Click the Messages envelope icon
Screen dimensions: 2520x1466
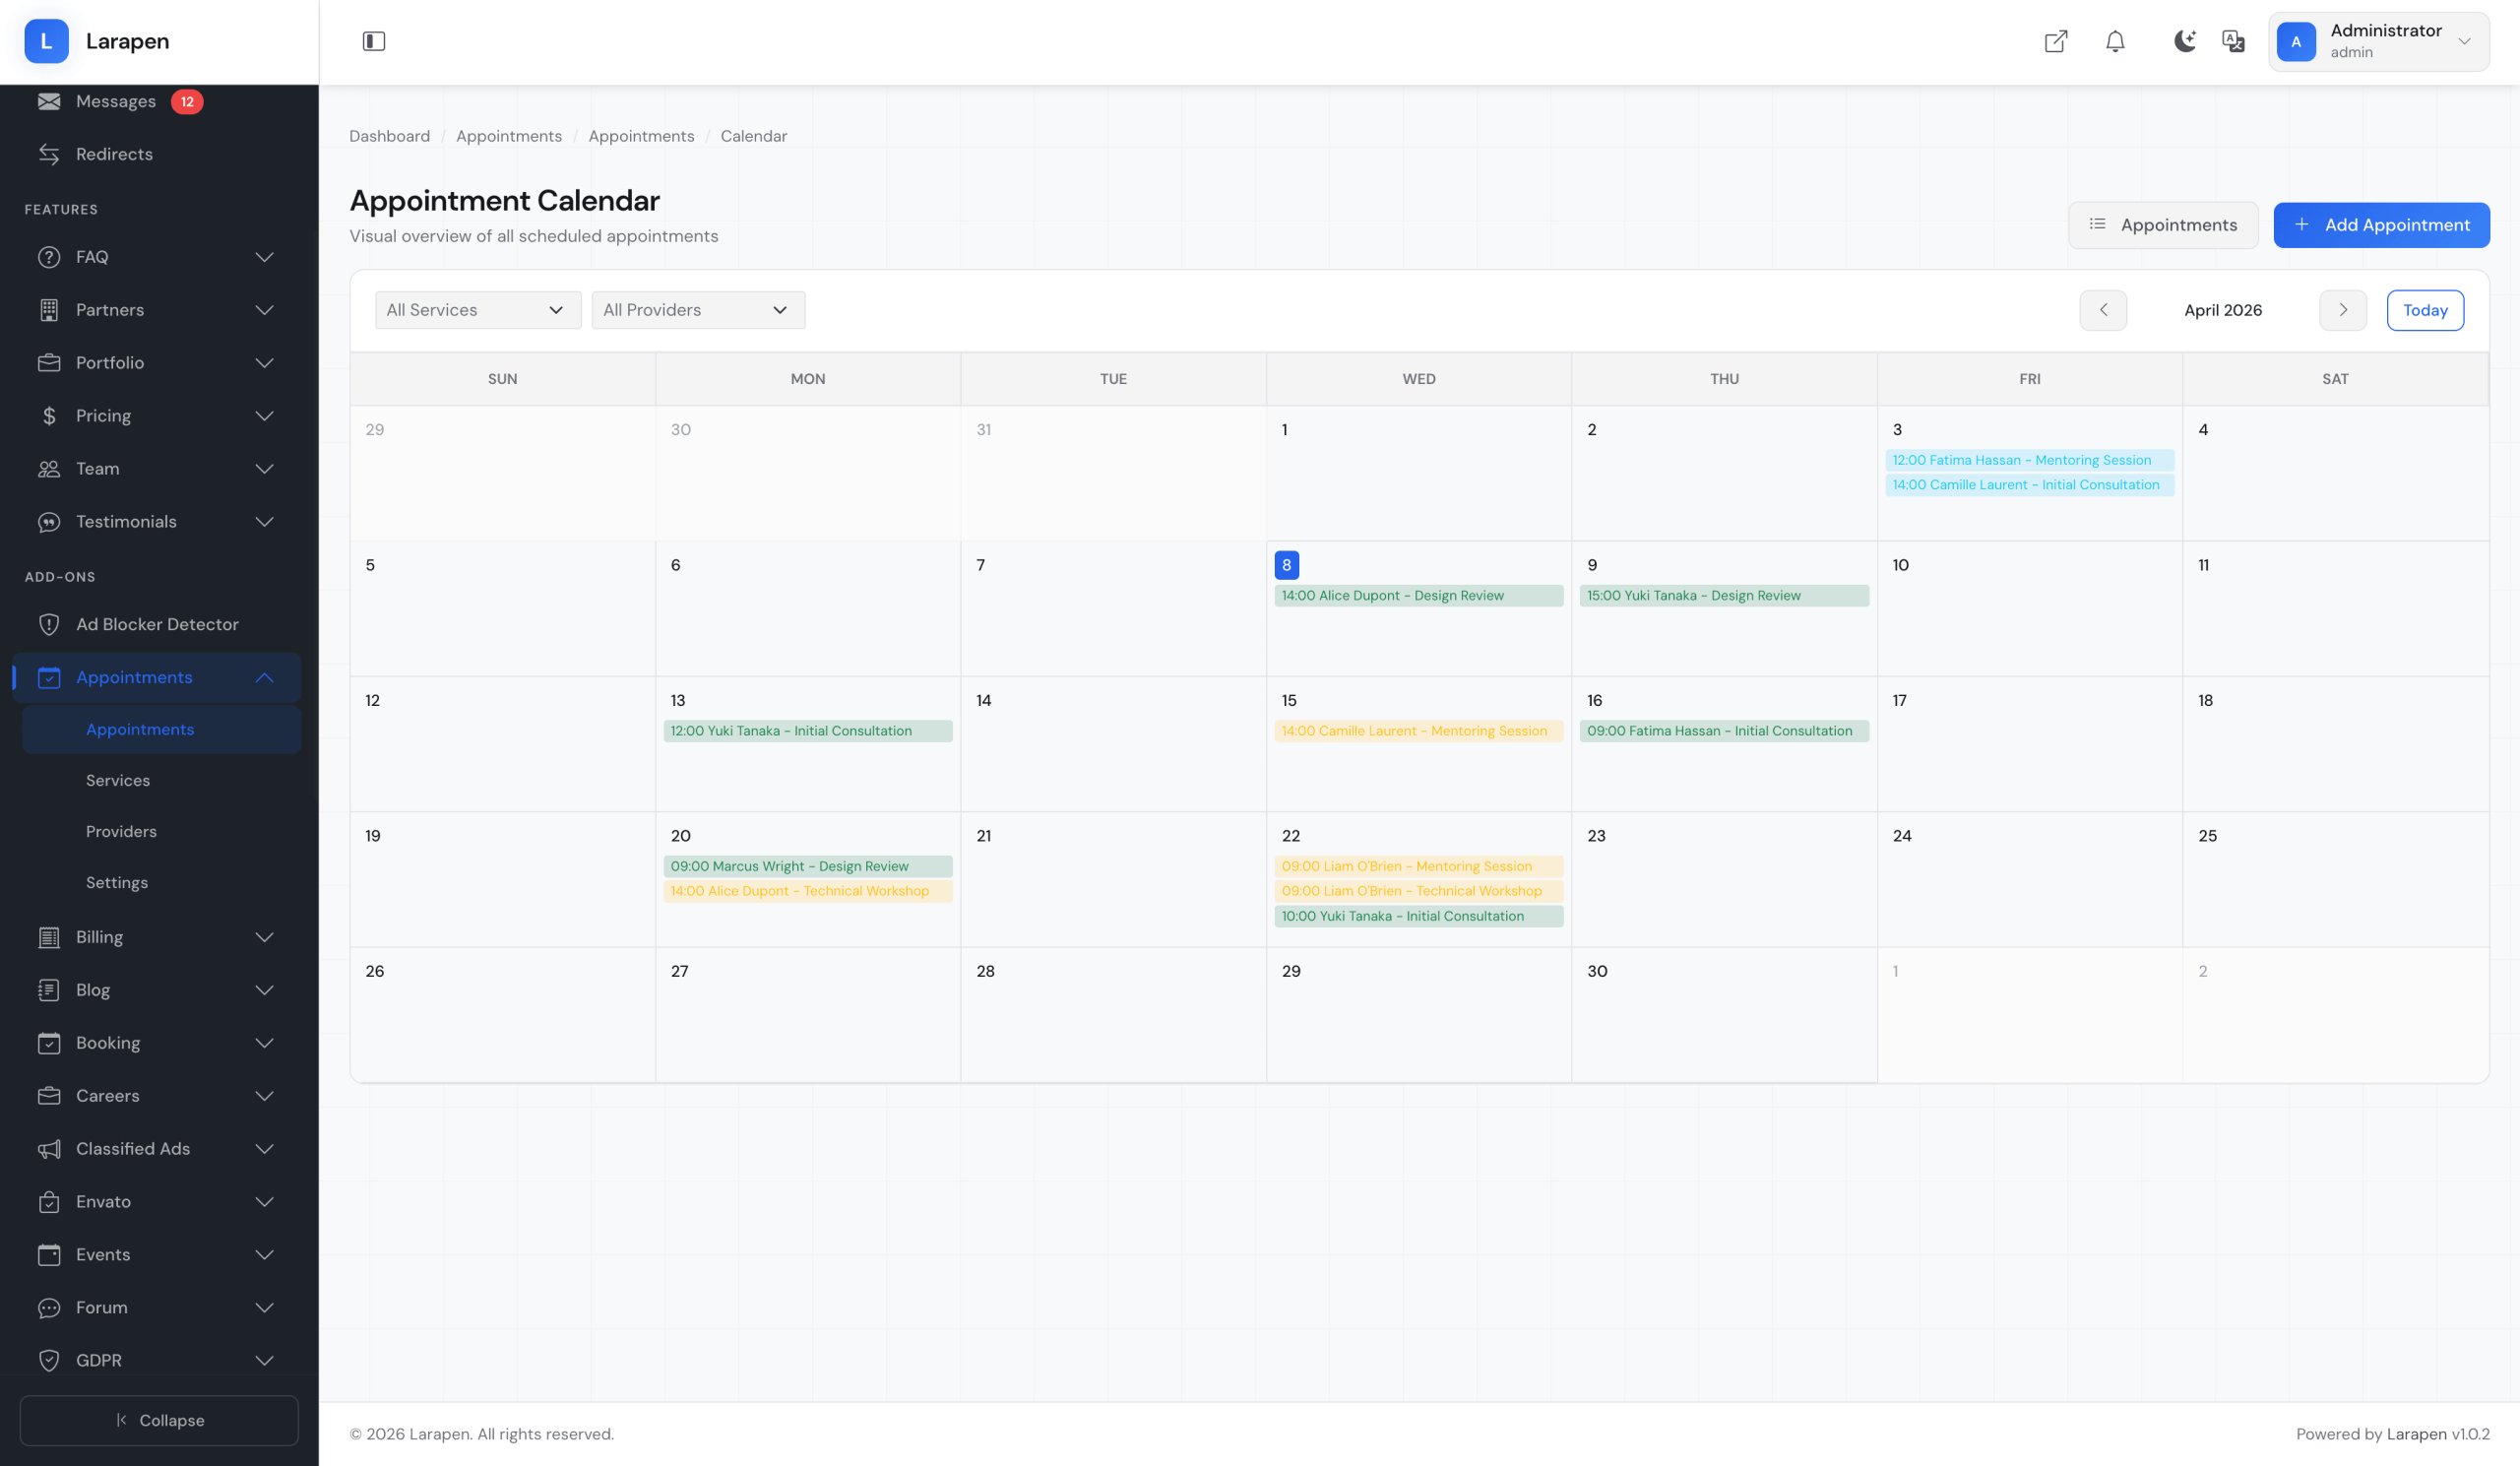(x=49, y=101)
